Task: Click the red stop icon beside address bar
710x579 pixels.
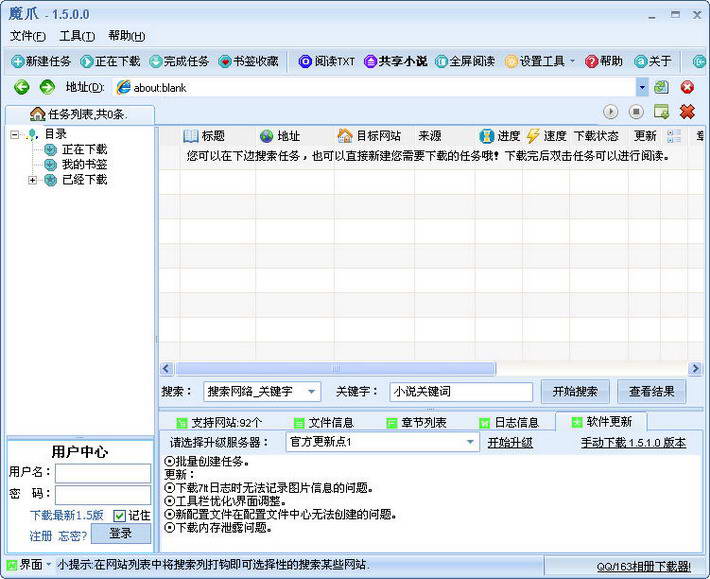Action: point(687,87)
